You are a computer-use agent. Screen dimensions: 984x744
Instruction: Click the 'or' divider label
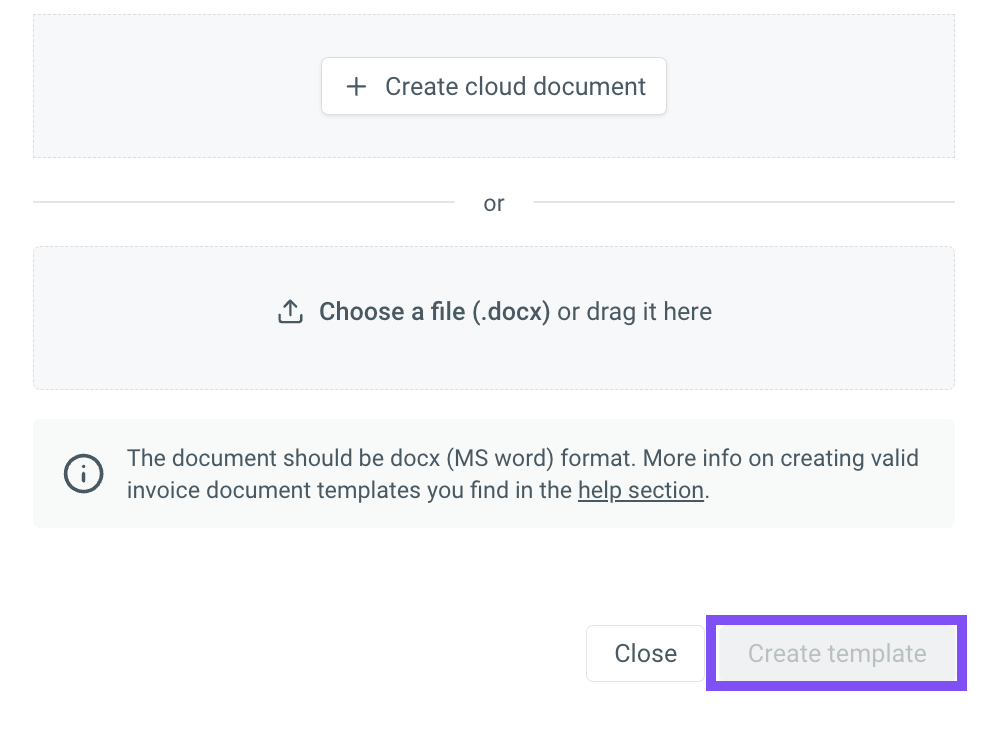(494, 203)
